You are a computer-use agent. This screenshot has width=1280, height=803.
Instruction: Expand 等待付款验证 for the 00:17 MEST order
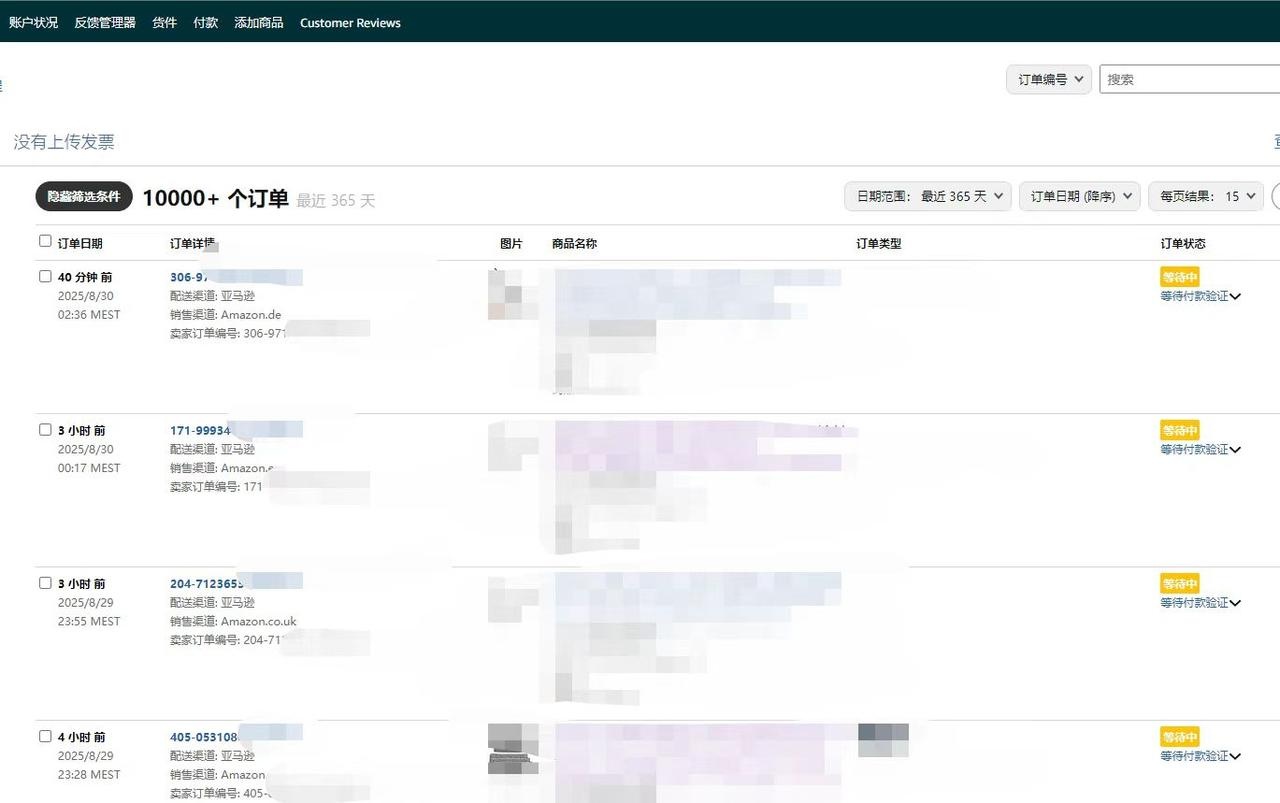point(1200,449)
